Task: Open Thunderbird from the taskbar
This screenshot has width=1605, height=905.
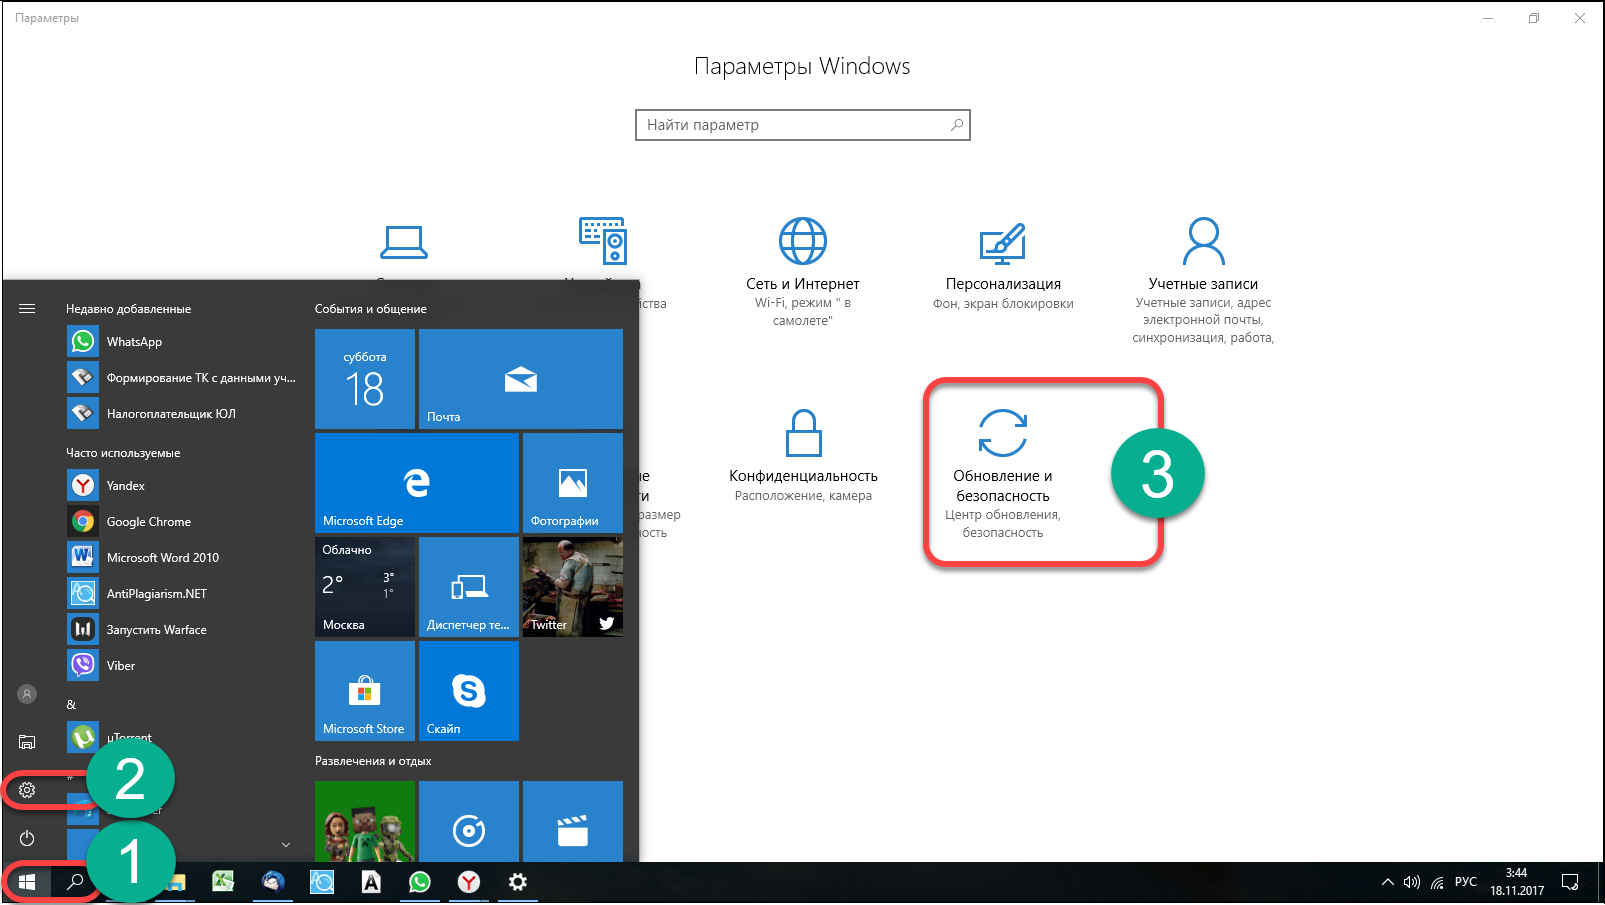Action: pyautogui.click(x=273, y=882)
